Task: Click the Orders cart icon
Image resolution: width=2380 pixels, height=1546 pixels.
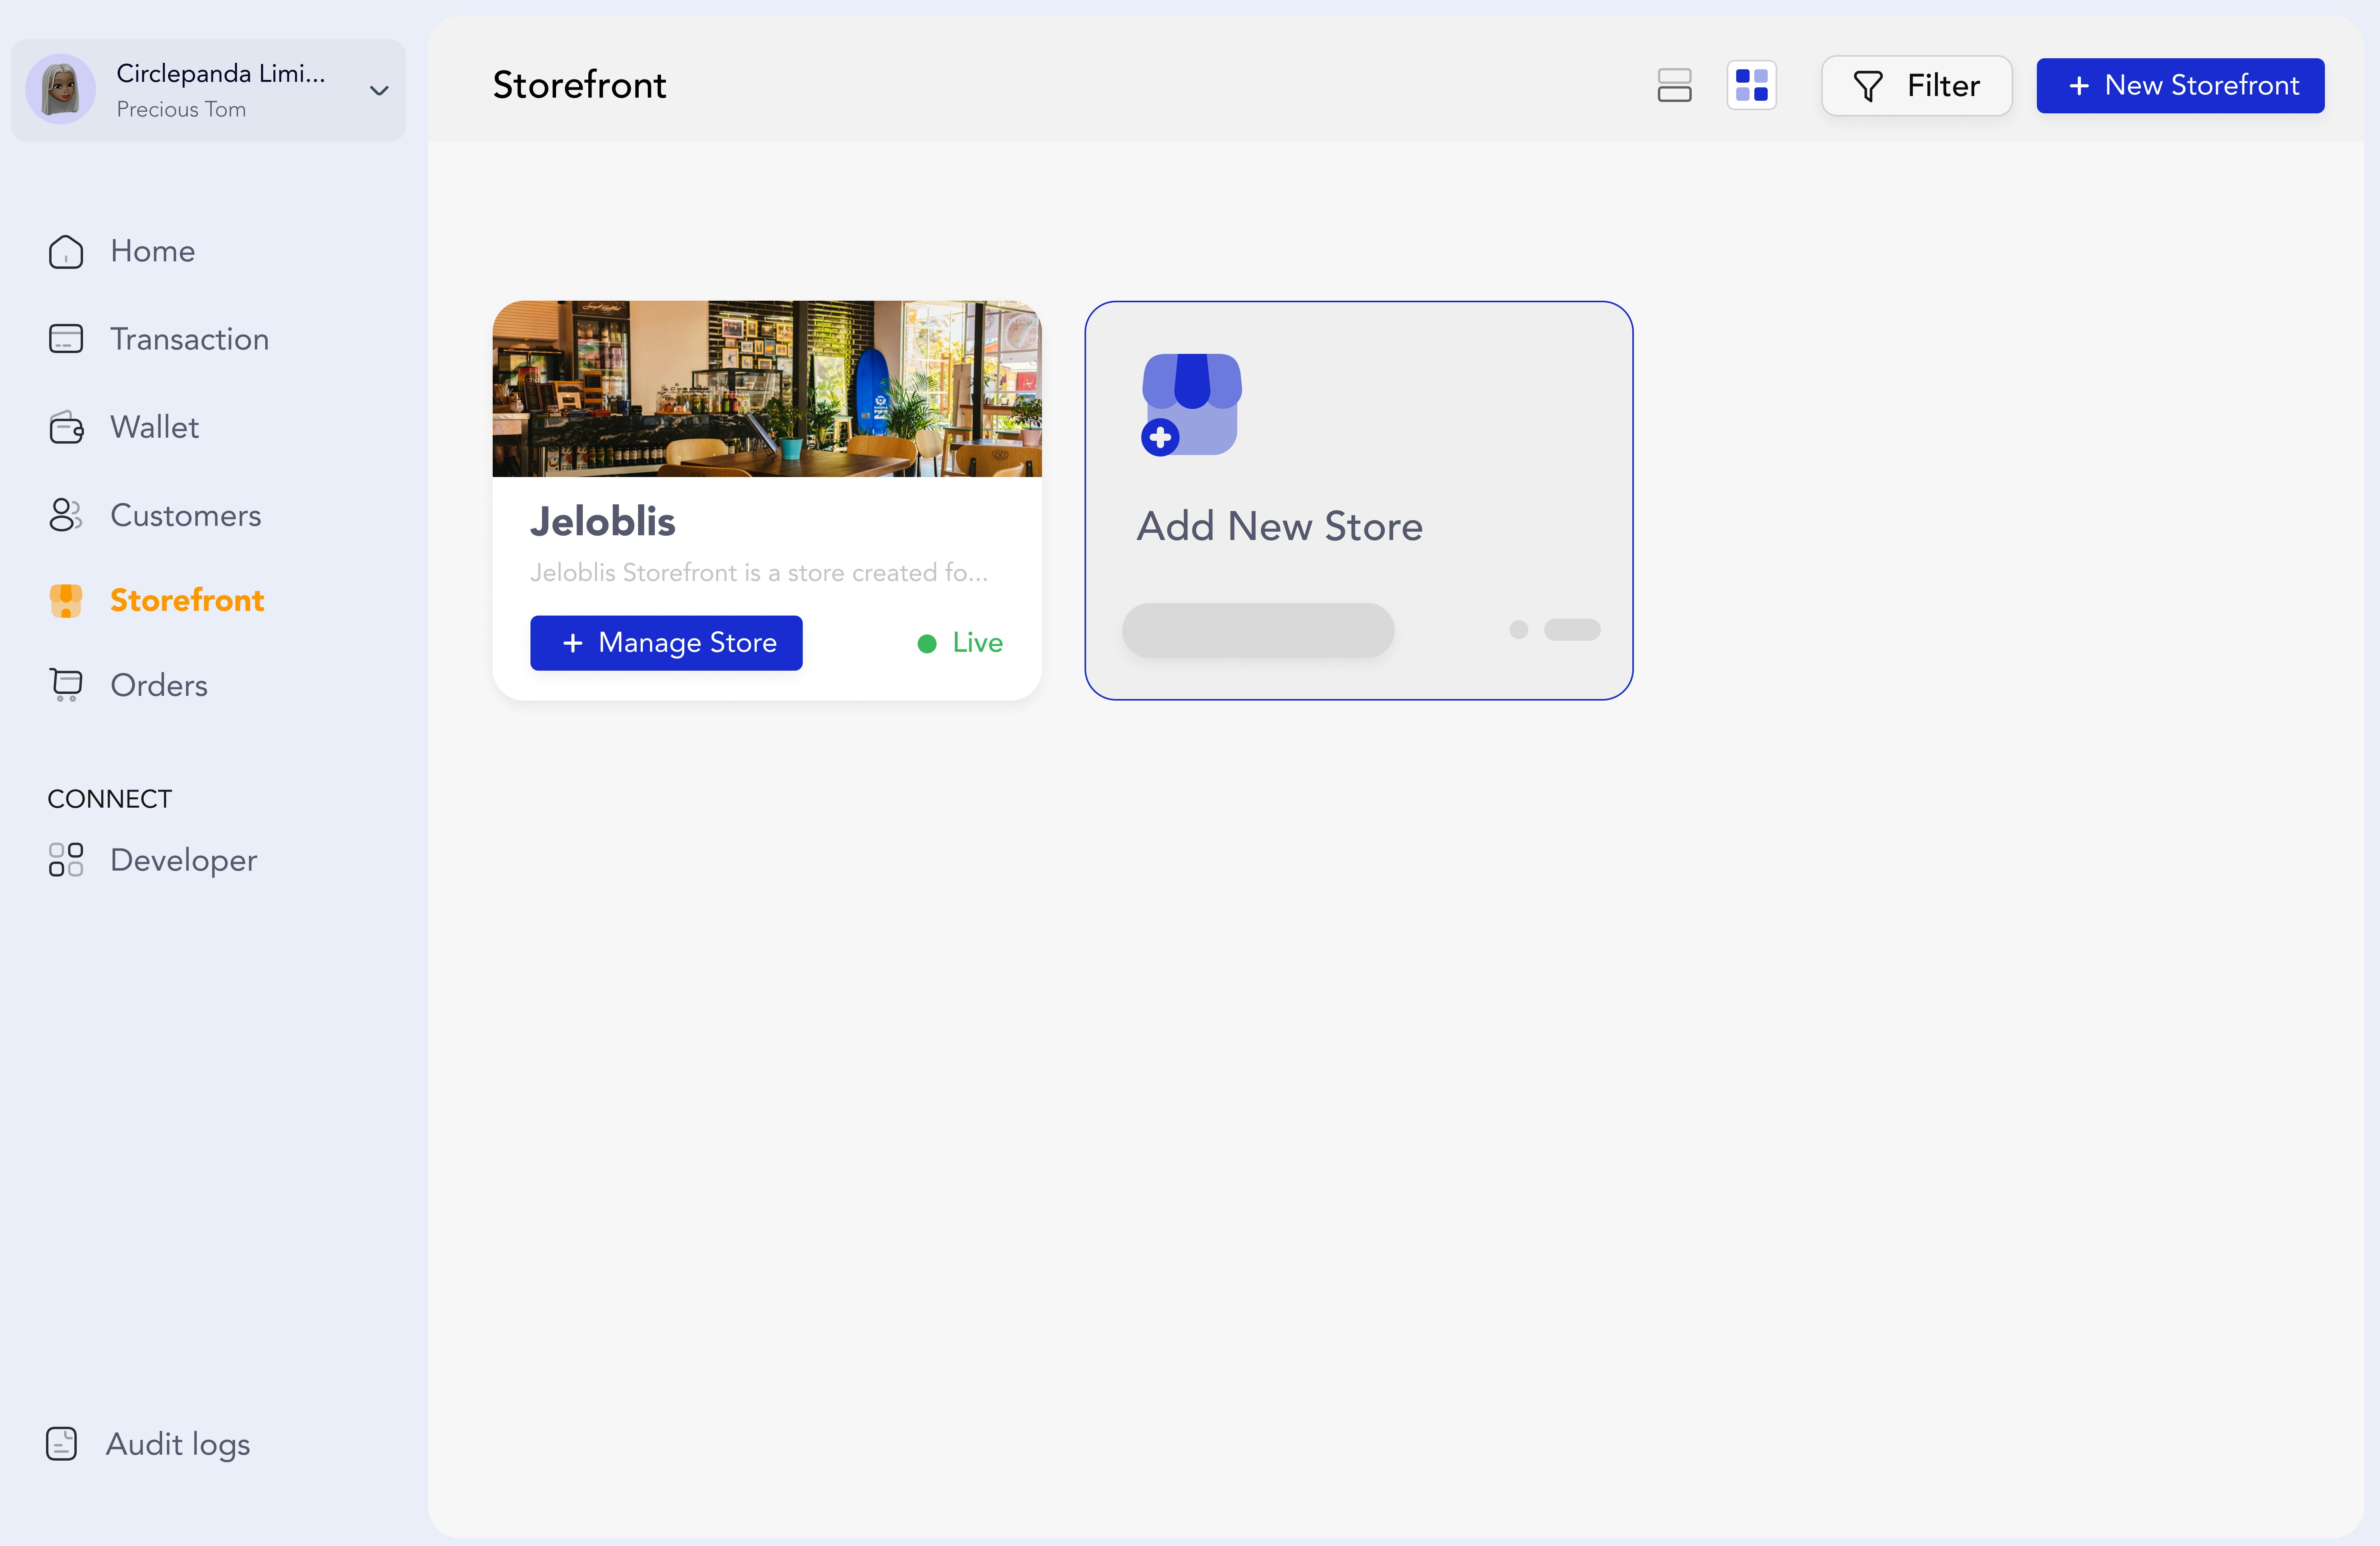Action: tap(66, 685)
